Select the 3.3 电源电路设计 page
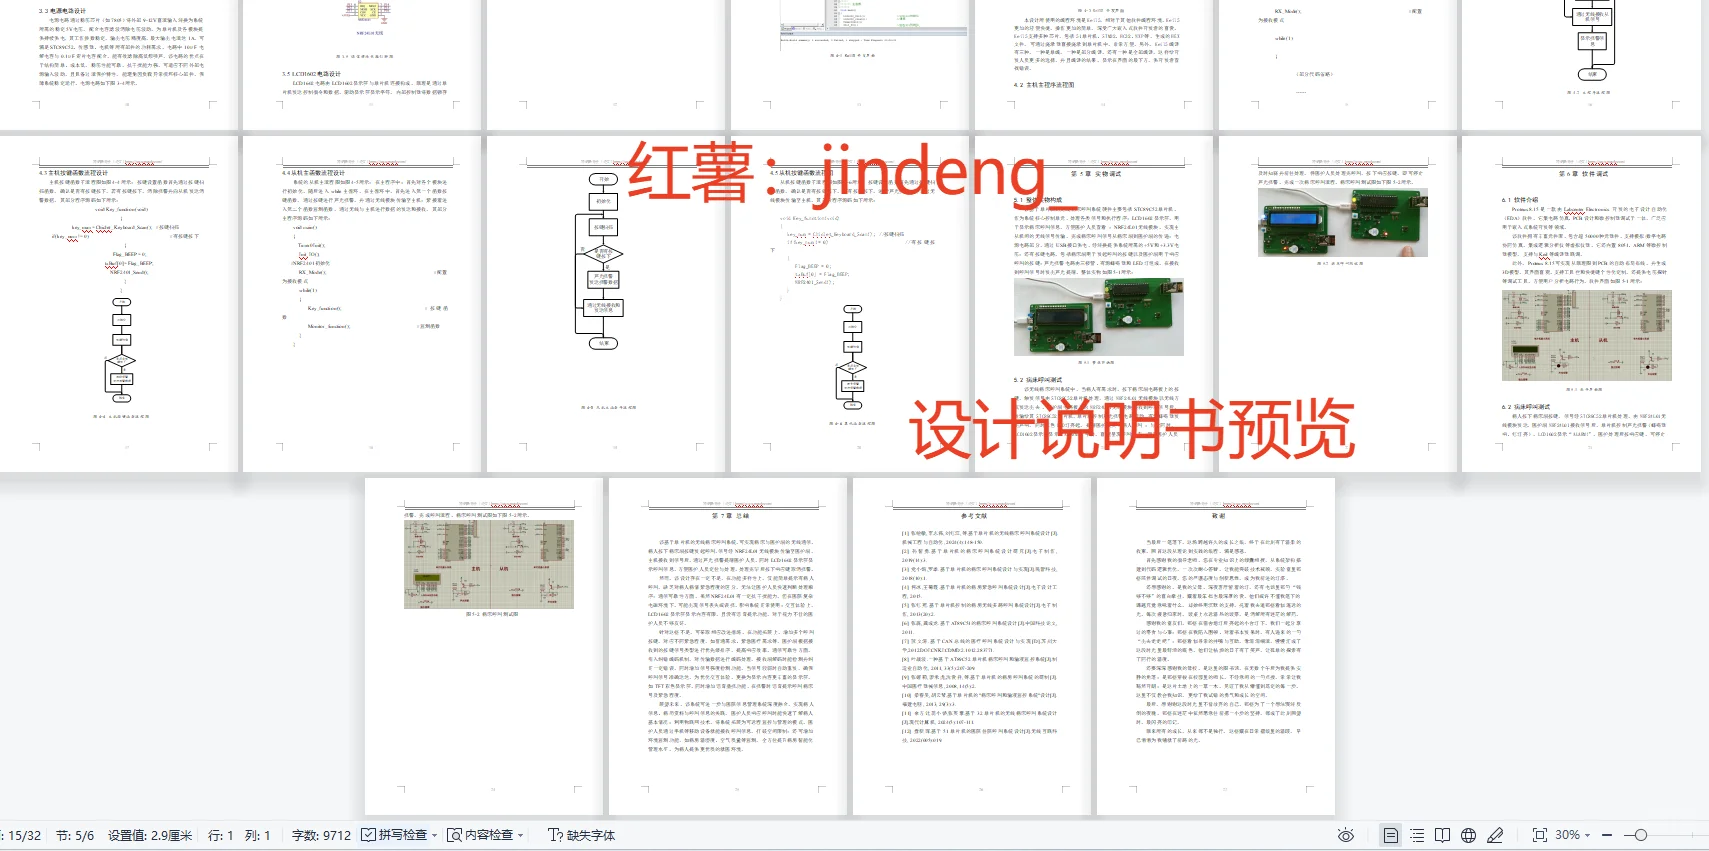Image resolution: width=1709 pixels, height=851 pixels. pyautogui.click(x=119, y=65)
